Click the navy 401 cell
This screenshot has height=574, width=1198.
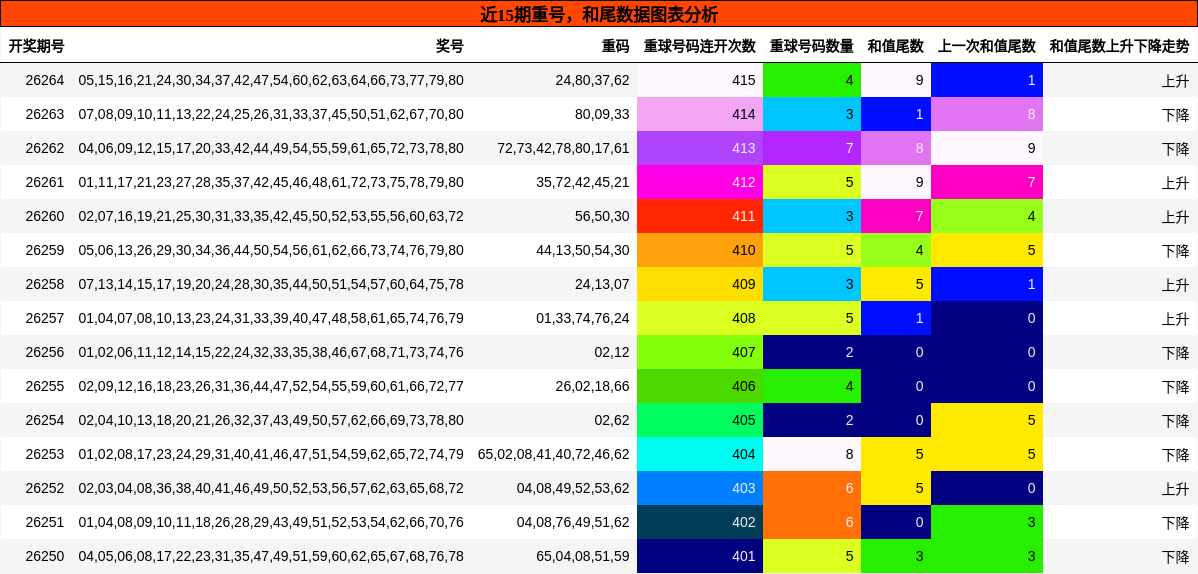[x=700, y=556]
